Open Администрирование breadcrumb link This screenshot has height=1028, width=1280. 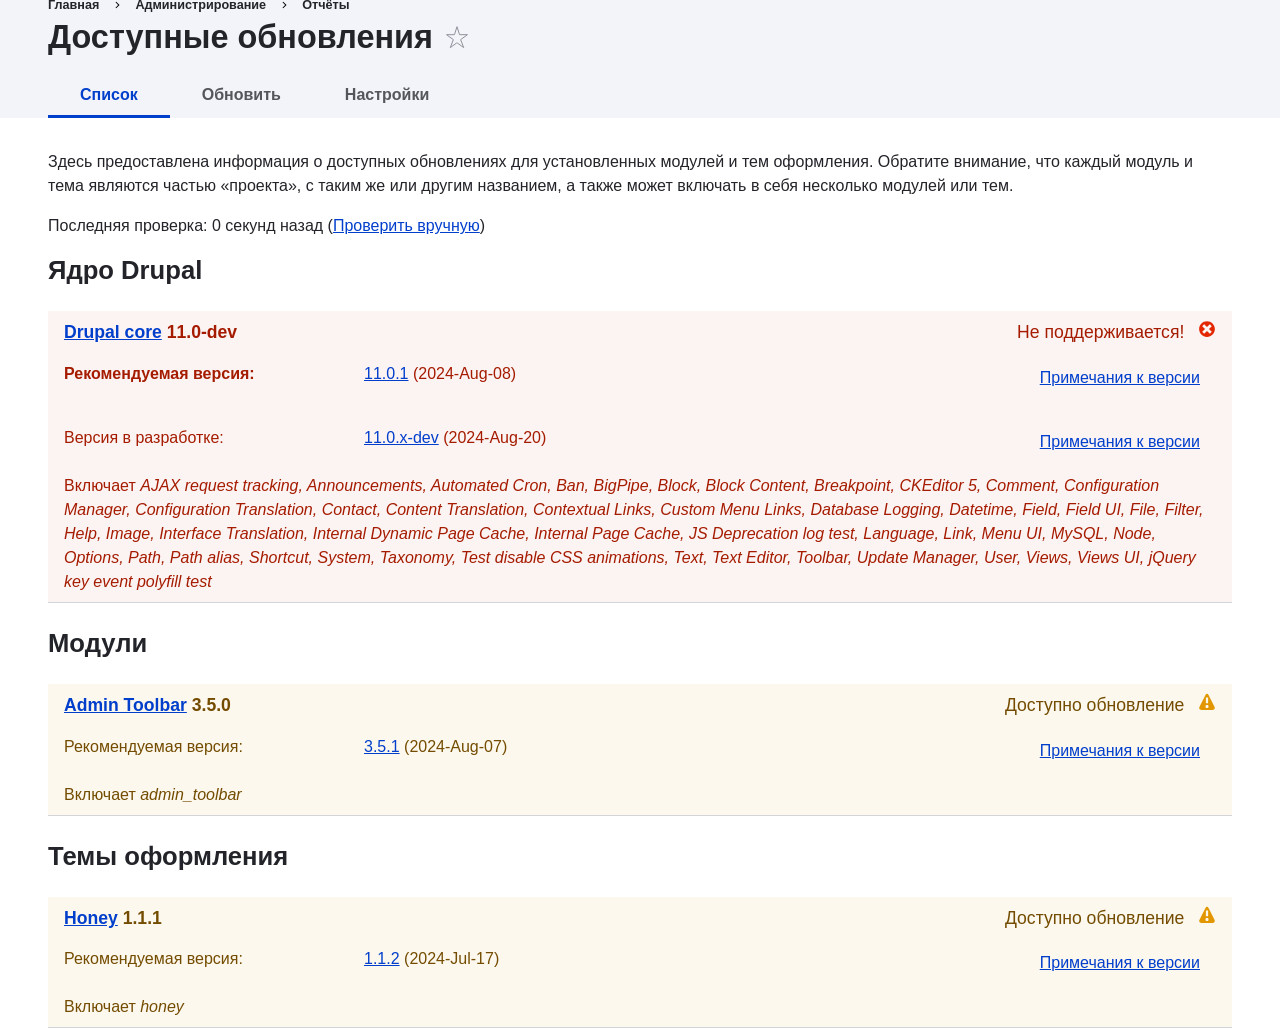(x=201, y=5)
